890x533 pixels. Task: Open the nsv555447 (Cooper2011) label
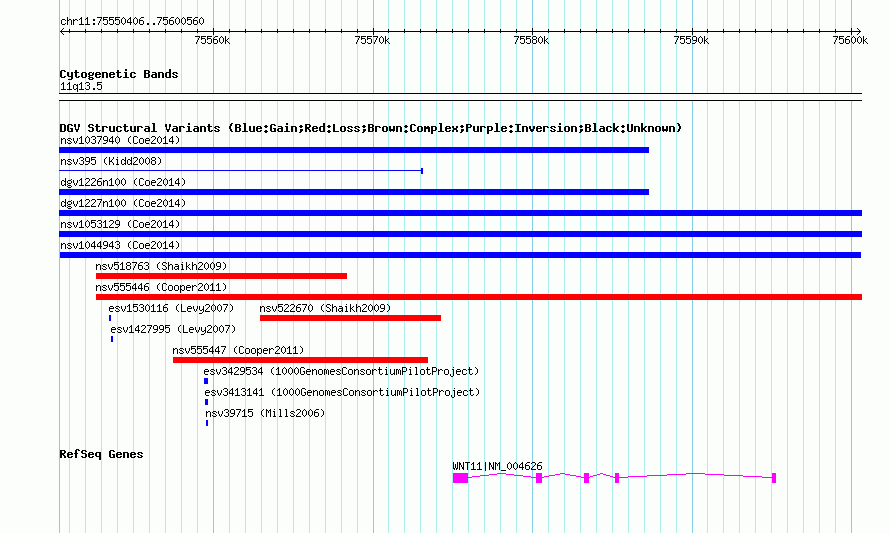coord(238,350)
